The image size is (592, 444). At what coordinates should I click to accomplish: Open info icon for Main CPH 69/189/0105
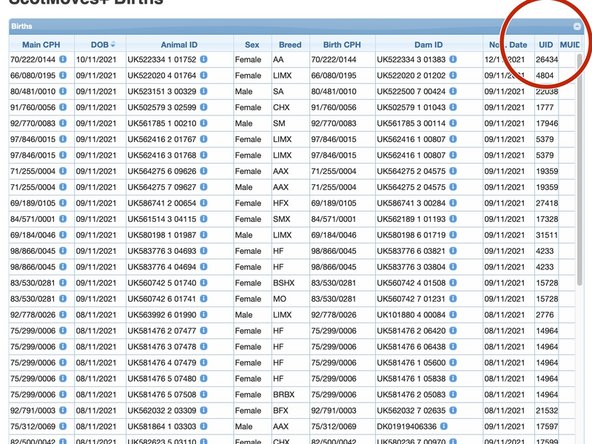click(x=63, y=203)
